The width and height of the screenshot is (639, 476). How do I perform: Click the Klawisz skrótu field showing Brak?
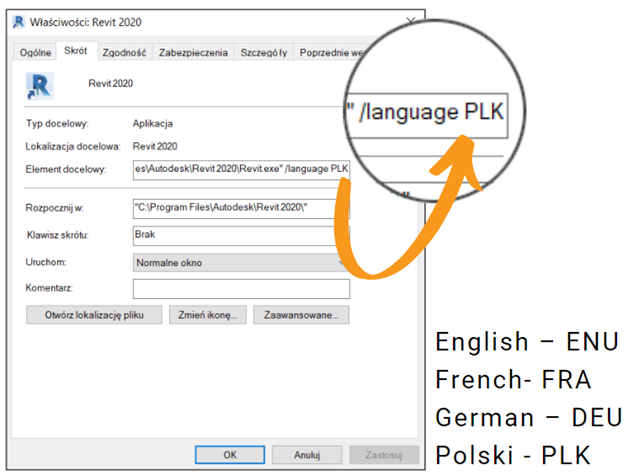(x=240, y=236)
